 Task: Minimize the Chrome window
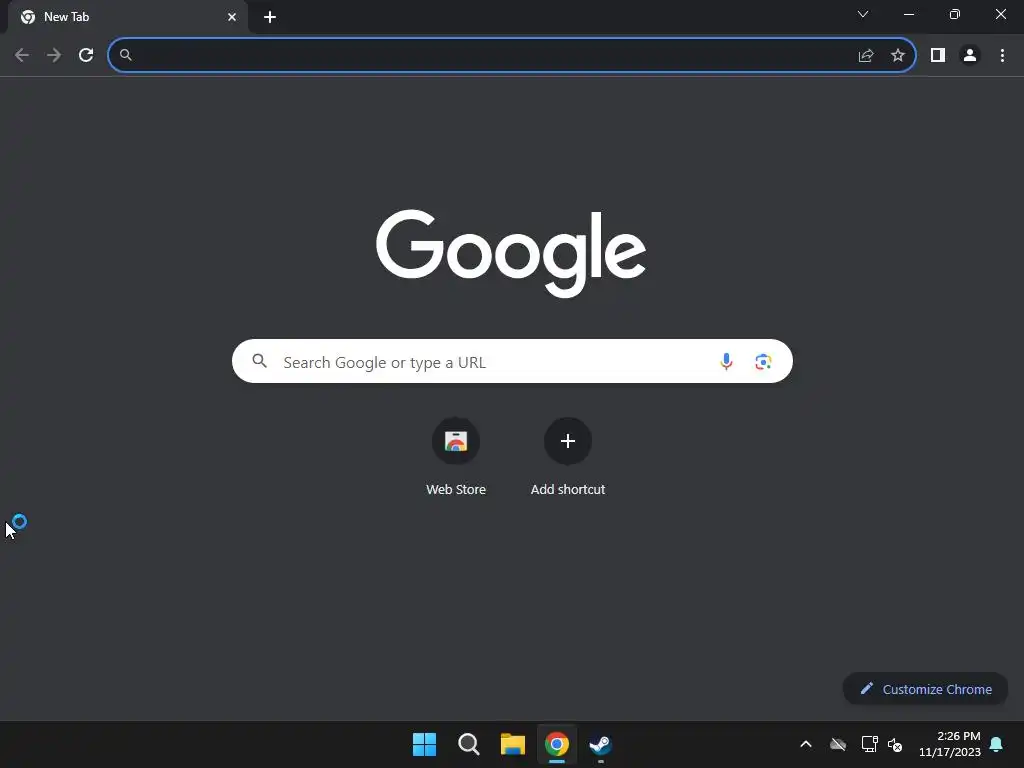pyautogui.click(x=908, y=14)
